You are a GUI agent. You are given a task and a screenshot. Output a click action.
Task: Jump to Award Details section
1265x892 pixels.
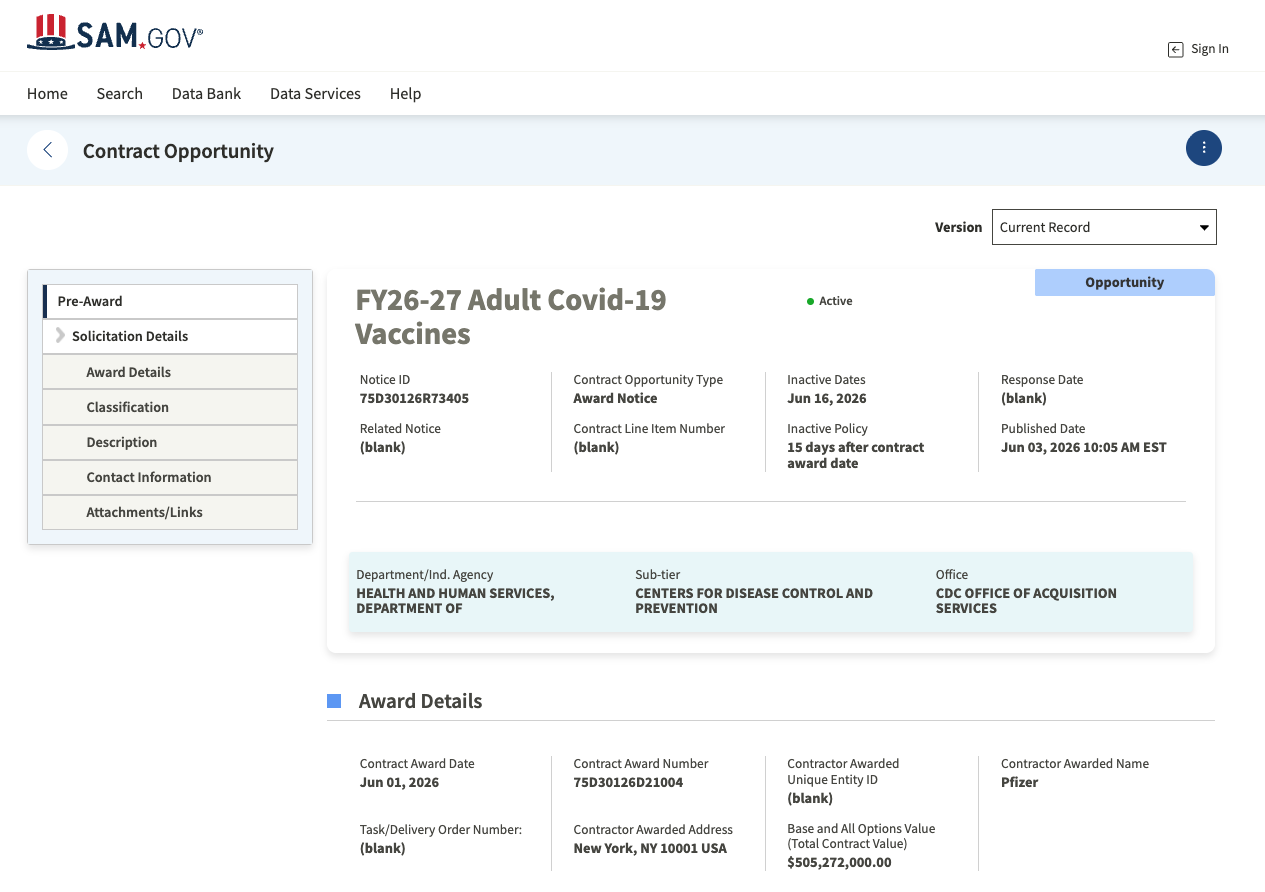pos(170,372)
